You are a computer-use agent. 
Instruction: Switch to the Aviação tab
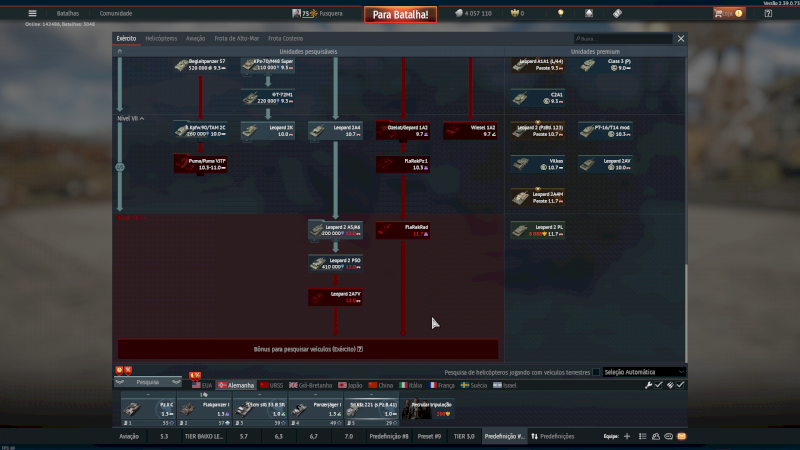pyautogui.click(x=195, y=38)
